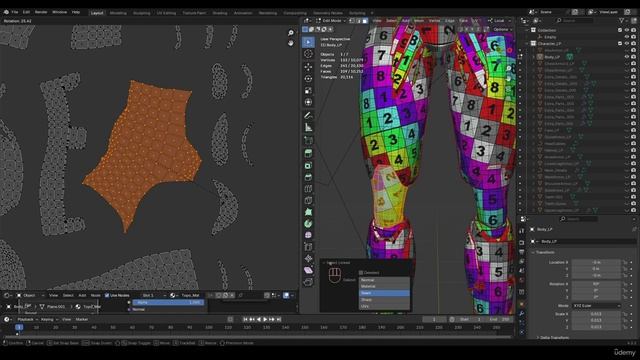
Task: Enable edge select mode
Action: 358,20
